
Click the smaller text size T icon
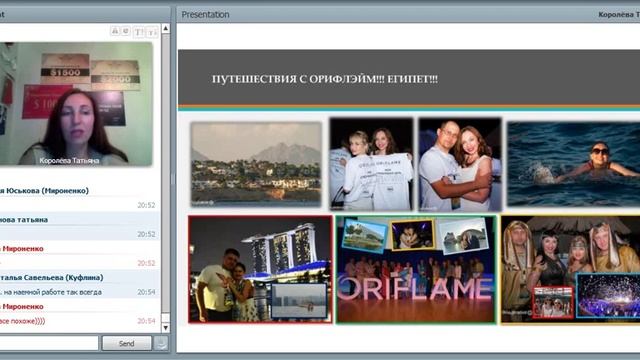152,32
